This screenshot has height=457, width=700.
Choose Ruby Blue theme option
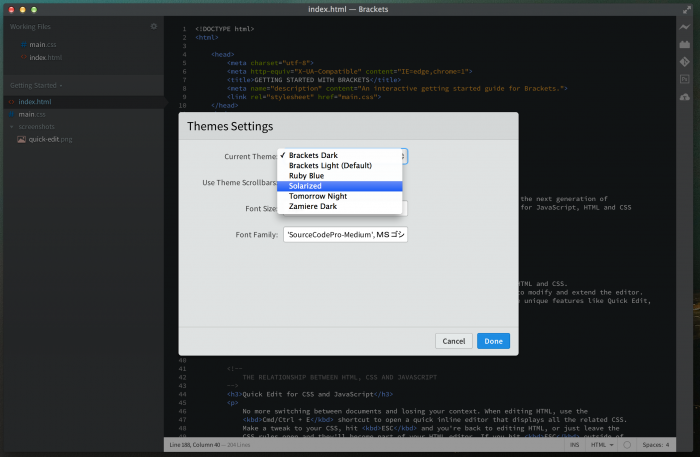pos(306,176)
